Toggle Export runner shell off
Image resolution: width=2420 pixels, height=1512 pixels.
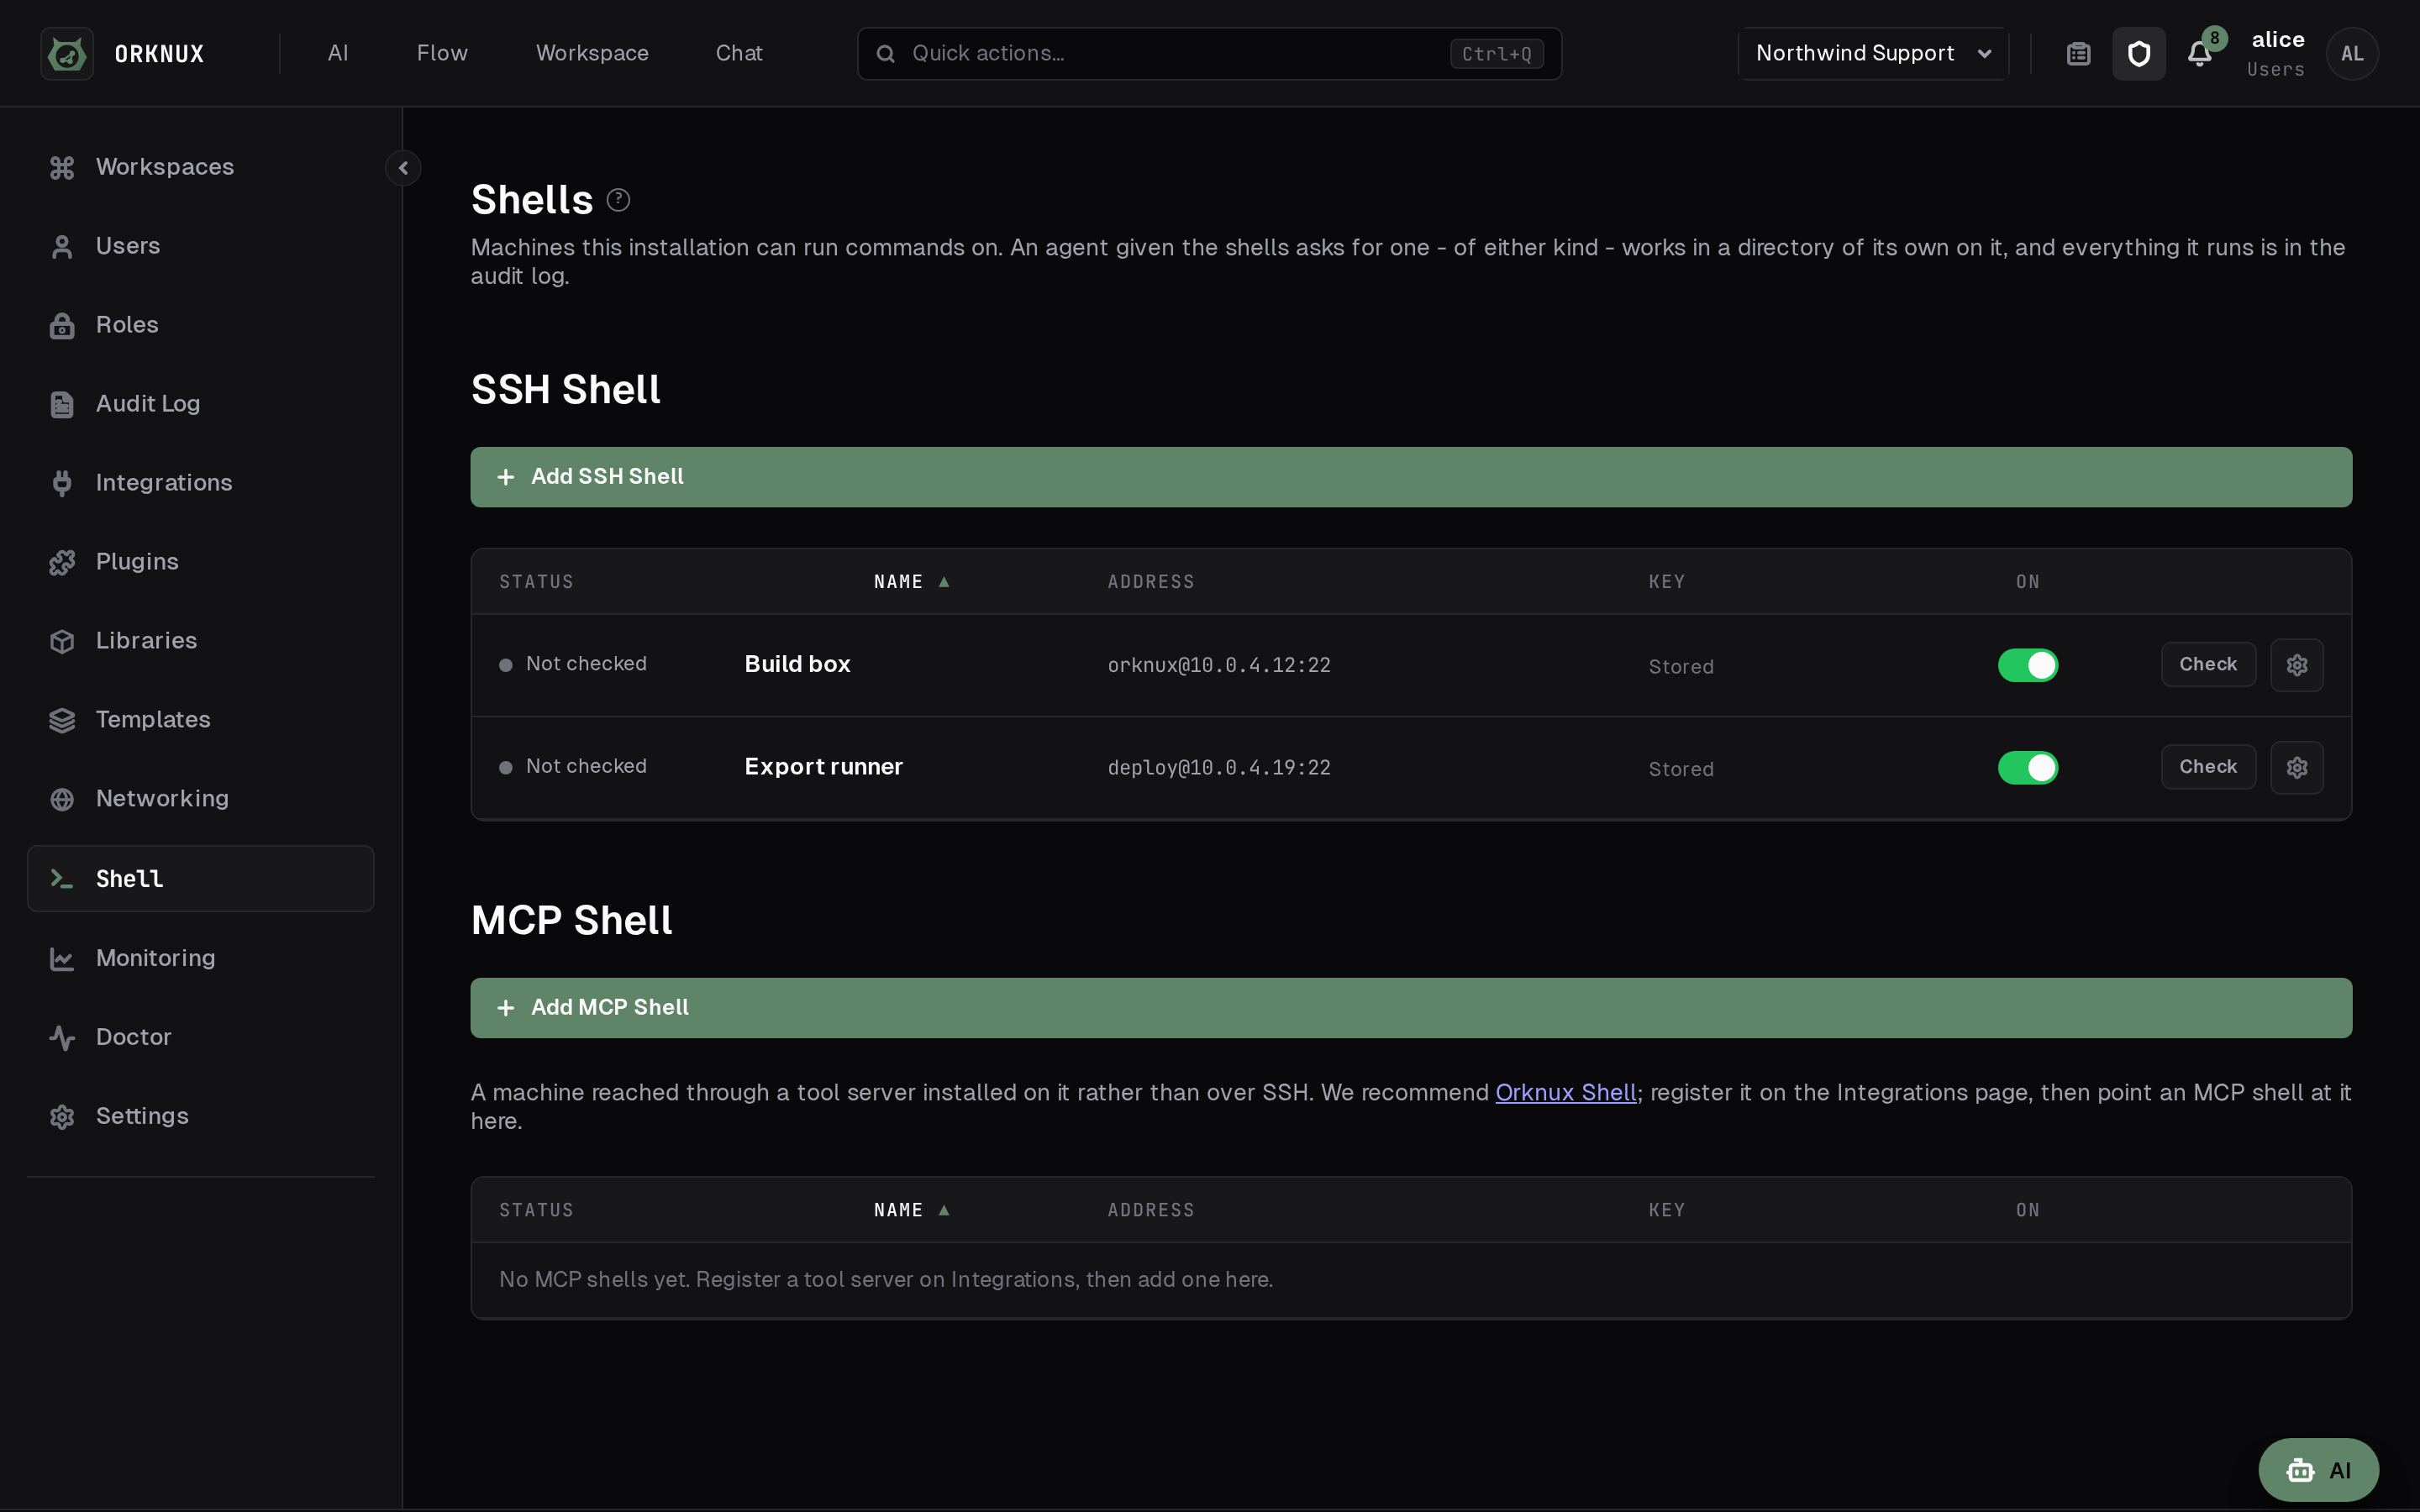(2027, 768)
